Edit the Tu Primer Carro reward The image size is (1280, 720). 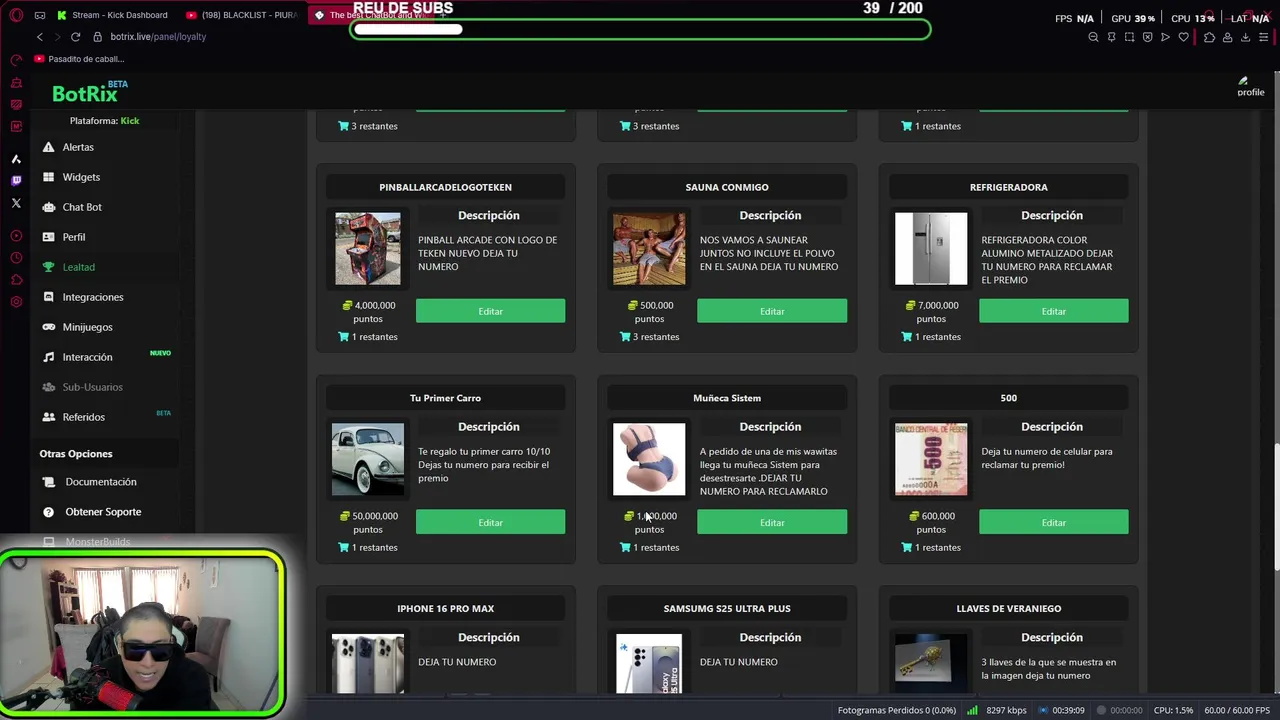pyautogui.click(x=490, y=522)
